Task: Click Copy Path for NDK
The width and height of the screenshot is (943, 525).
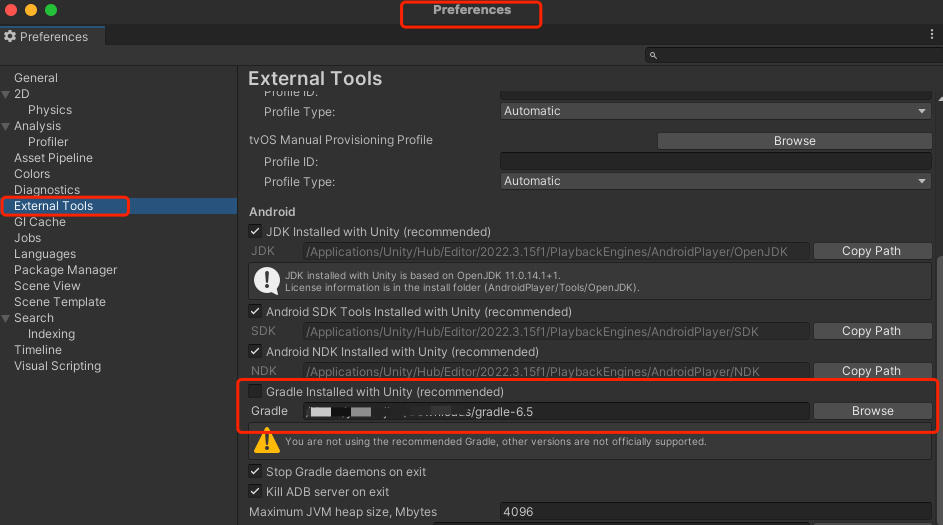Action: point(872,370)
